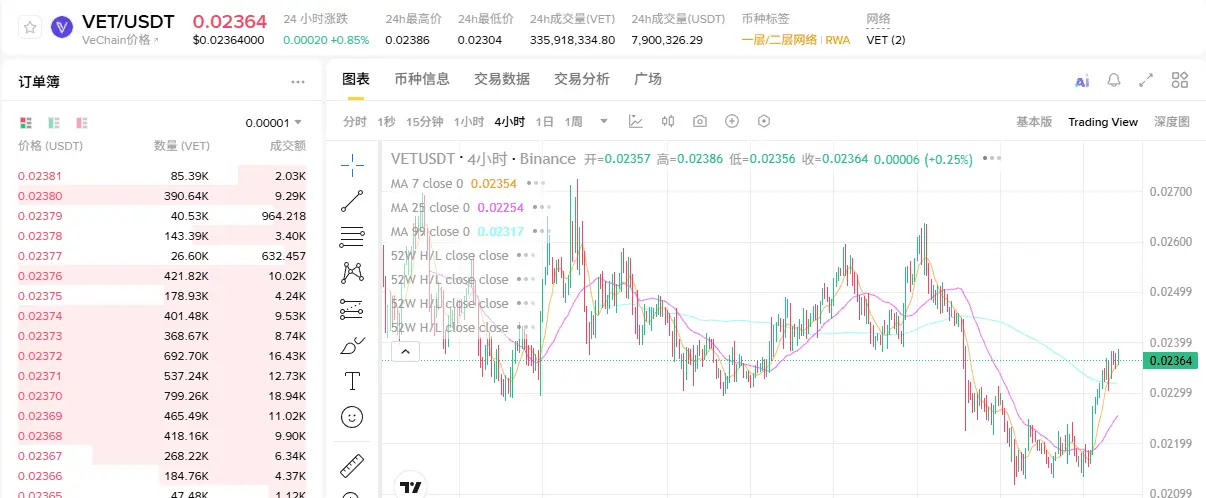Click the 价格 (USDT) column header
This screenshot has width=1206, height=498.
click(51, 146)
